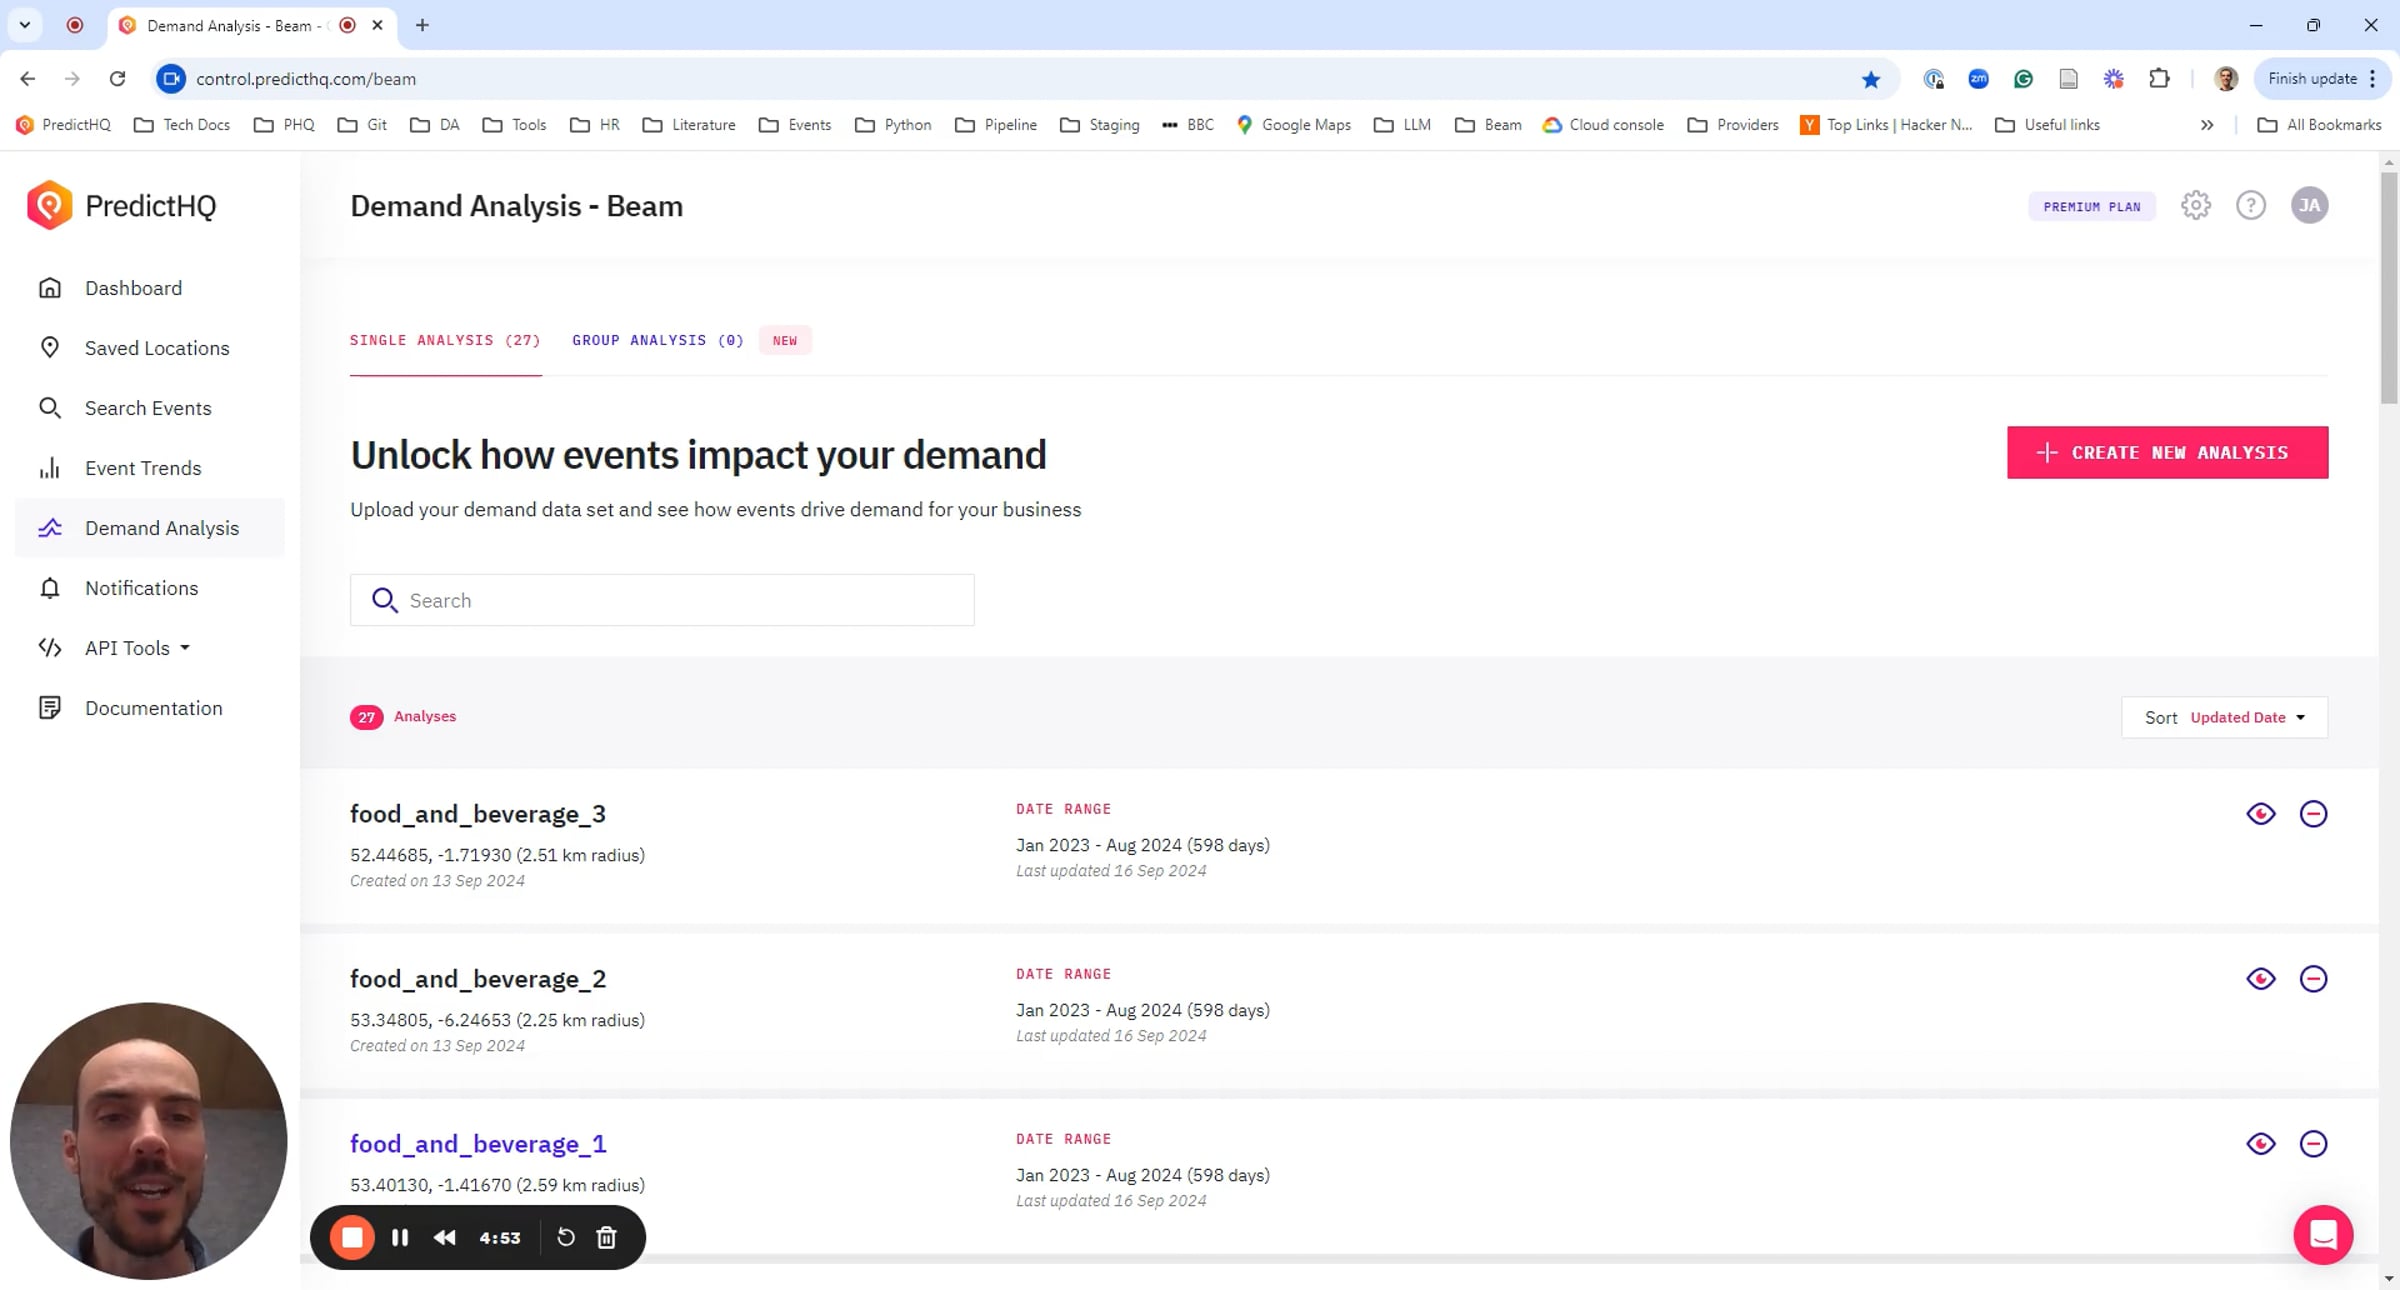
Task: Open the food_and_beverage_2 analysis
Action: [x=478, y=979]
